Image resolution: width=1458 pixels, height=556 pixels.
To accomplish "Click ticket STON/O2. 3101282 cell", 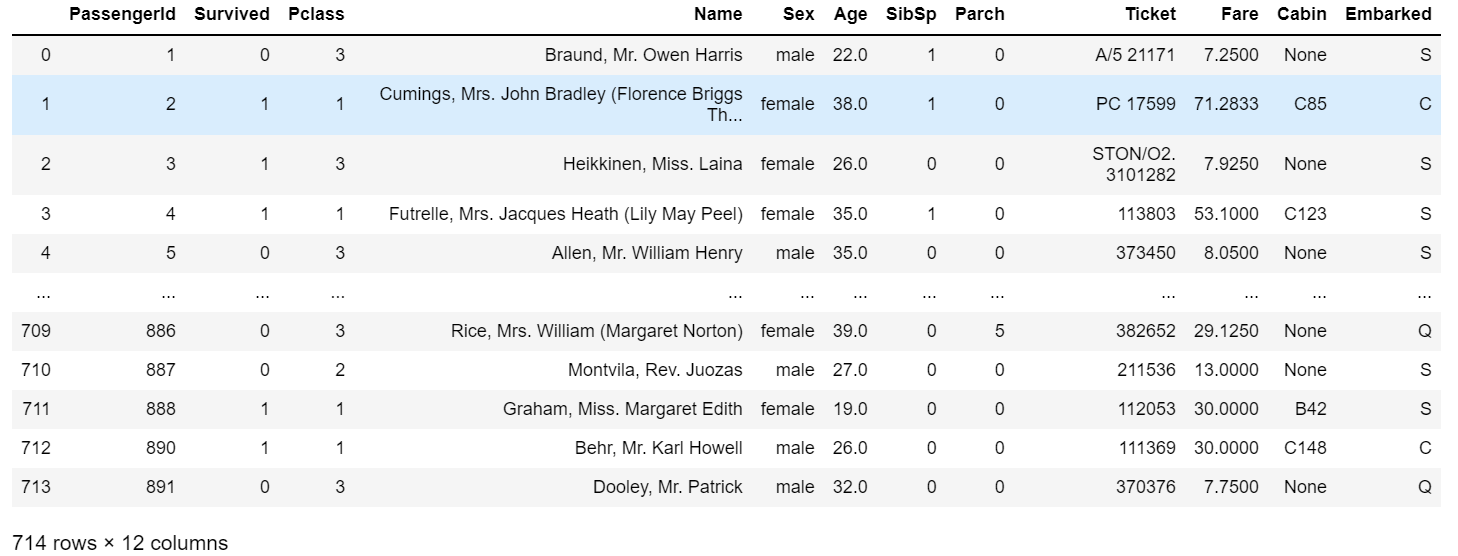I will point(1134,164).
